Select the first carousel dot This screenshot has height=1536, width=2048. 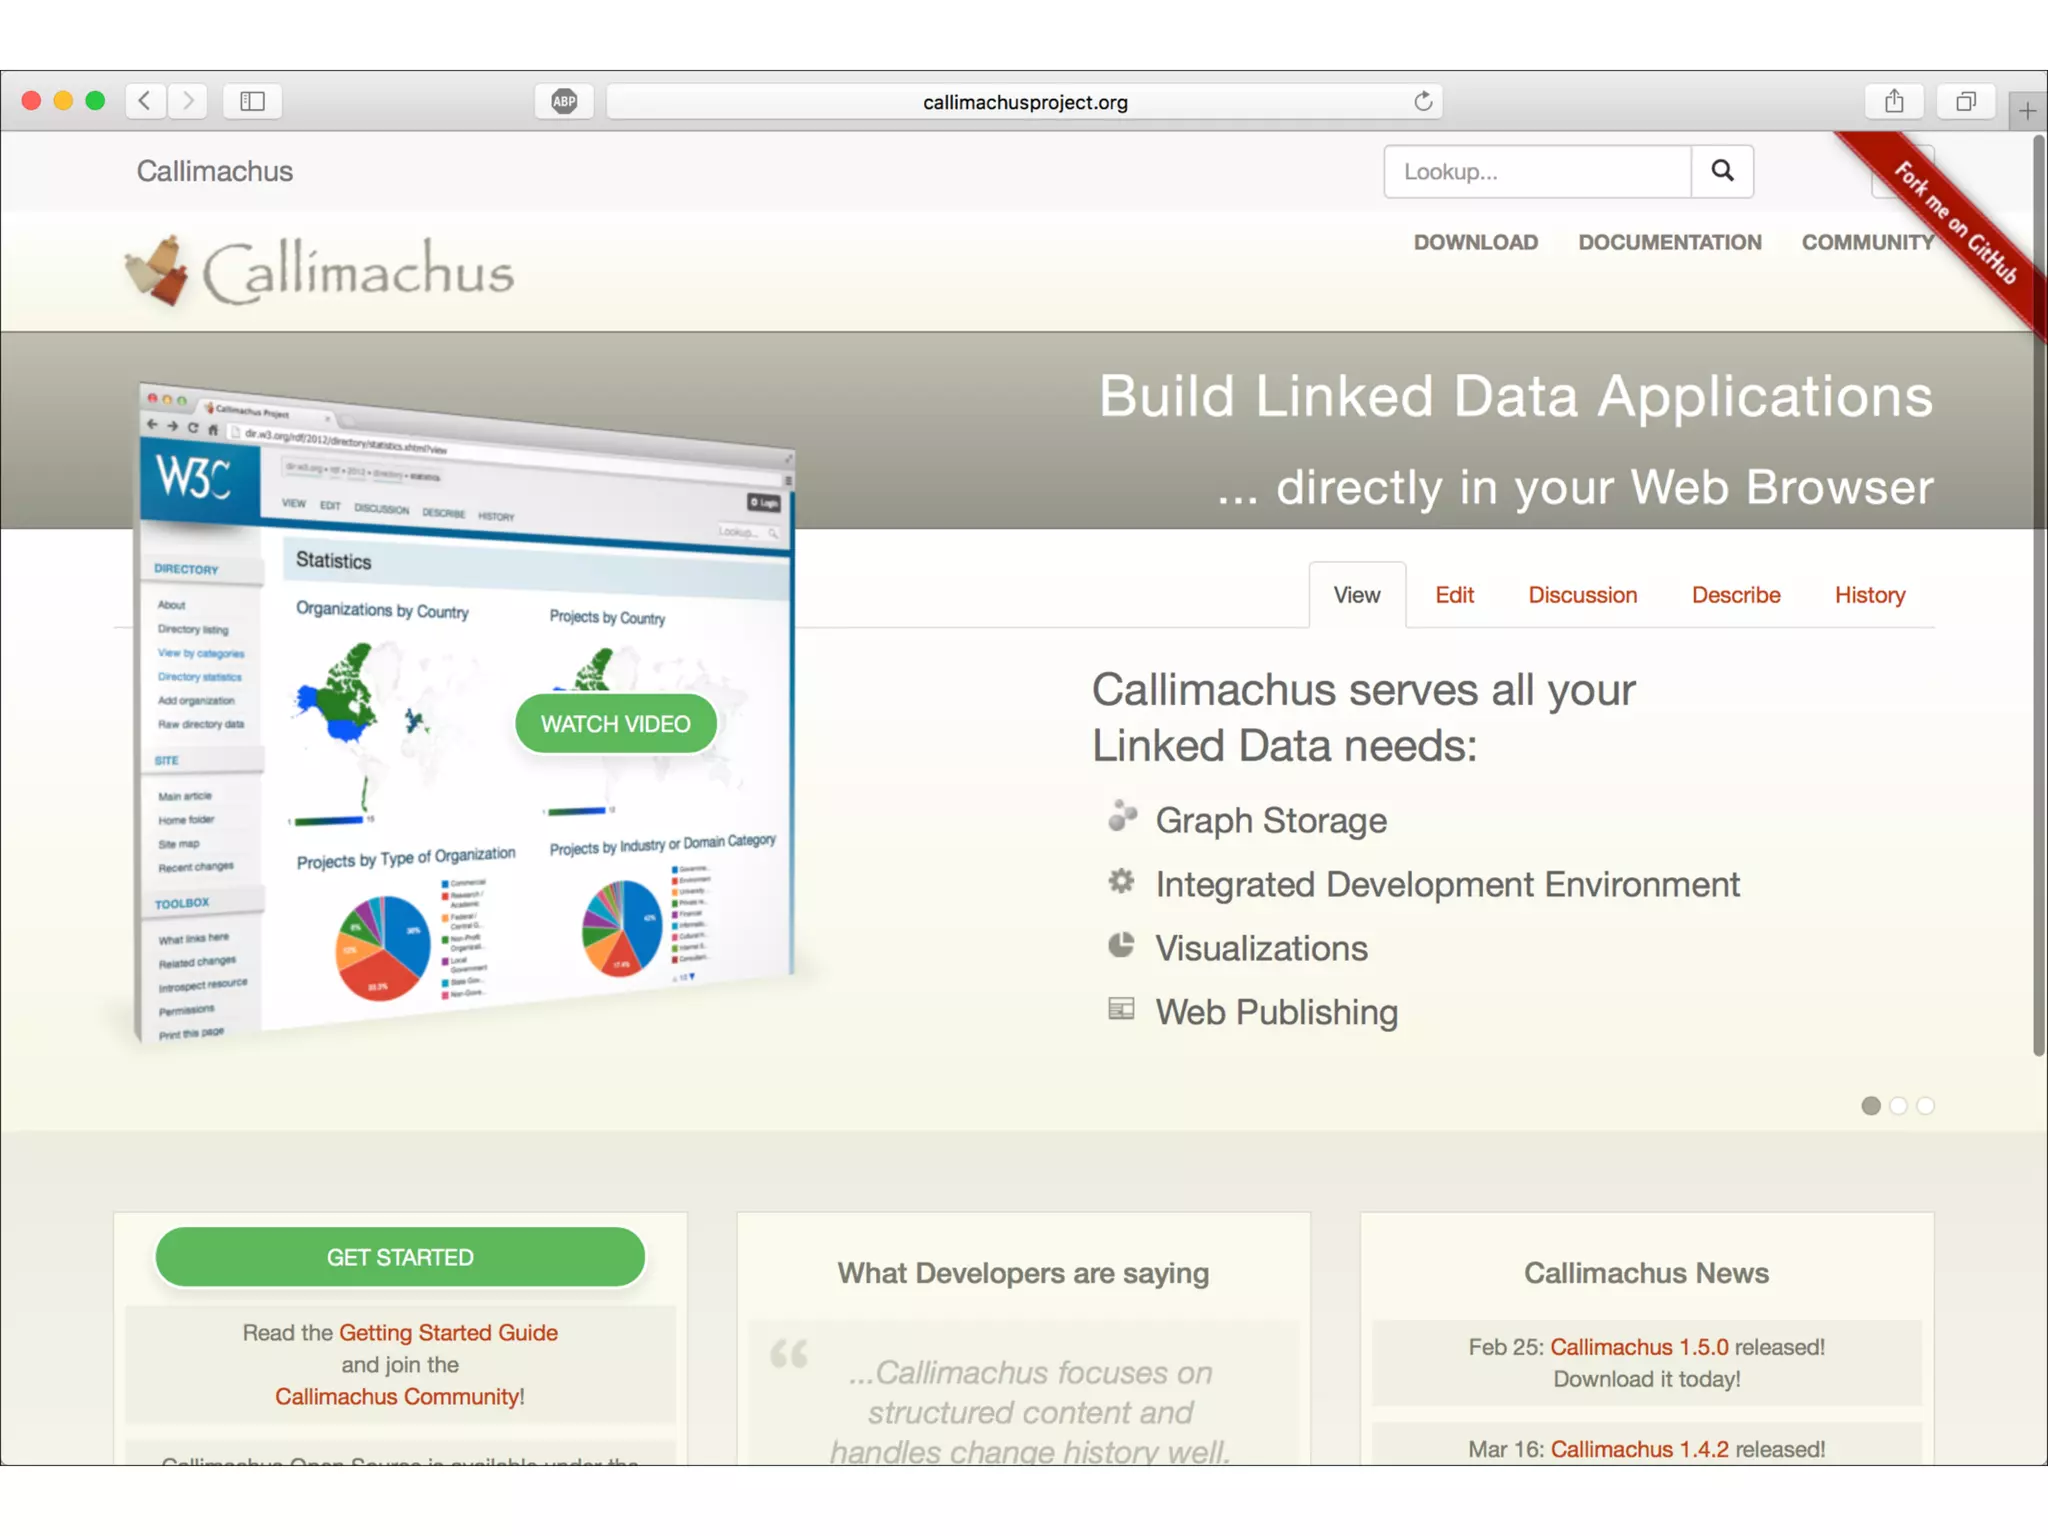pyautogui.click(x=1870, y=1106)
